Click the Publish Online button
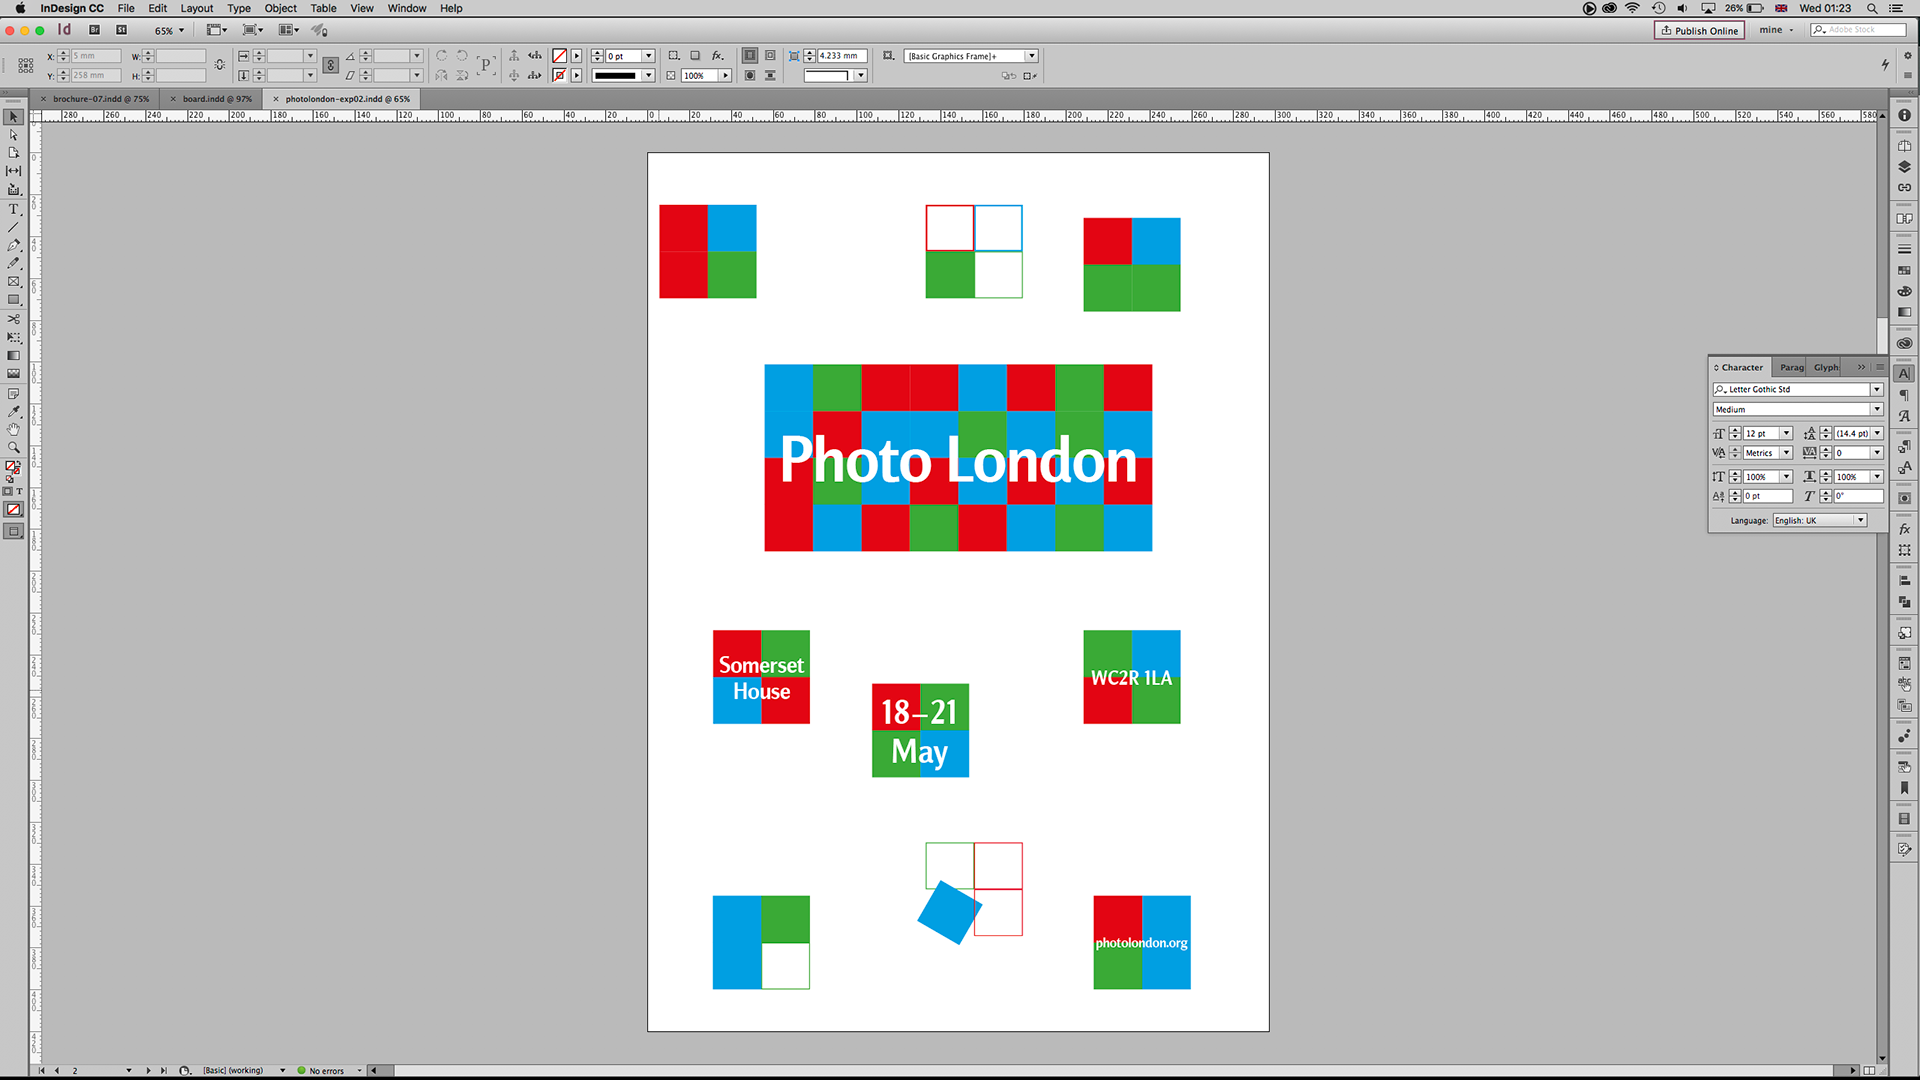1920x1080 pixels. click(x=1699, y=30)
